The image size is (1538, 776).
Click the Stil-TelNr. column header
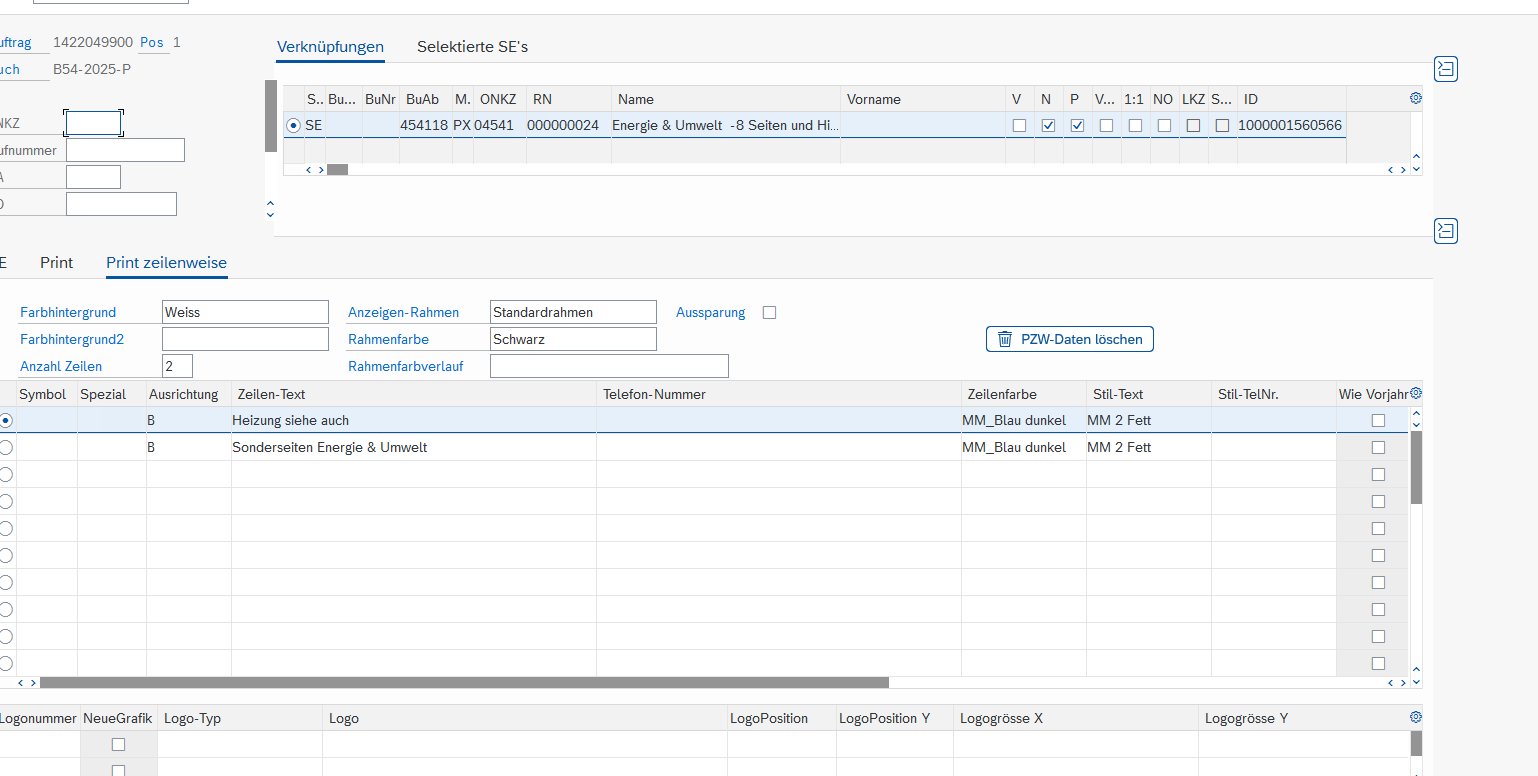point(1274,394)
